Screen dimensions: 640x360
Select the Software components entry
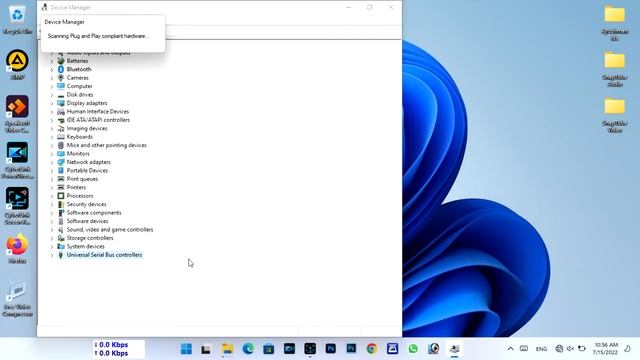pyautogui.click(x=94, y=213)
